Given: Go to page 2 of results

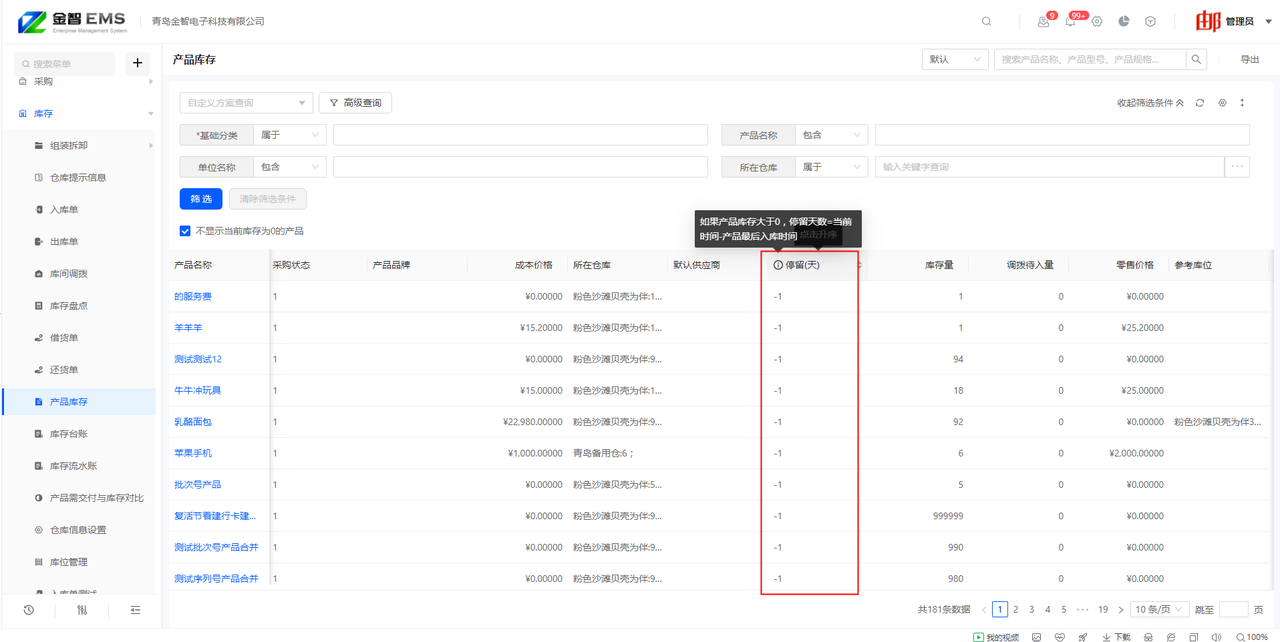Looking at the screenshot, I should pyautogui.click(x=1016, y=609).
